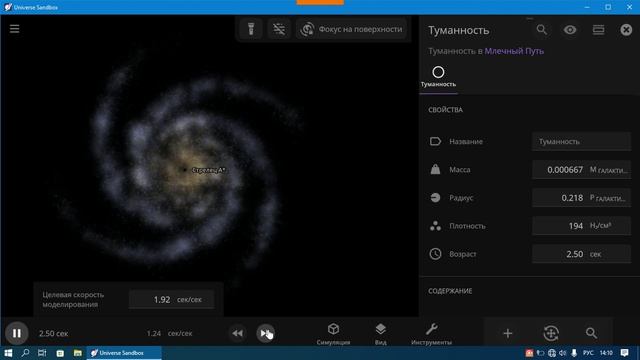Edit the Название field value
The width and height of the screenshot is (640, 360).
pyautogui.click(x=581, y=142)
